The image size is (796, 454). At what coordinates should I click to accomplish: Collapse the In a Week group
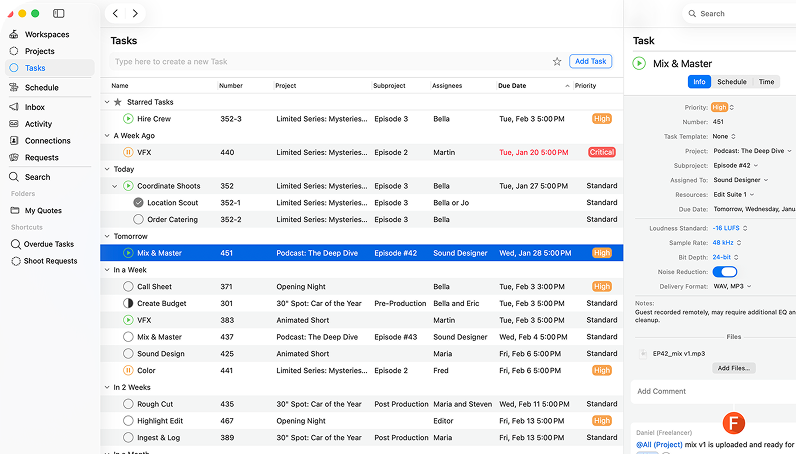pos(107,270)
